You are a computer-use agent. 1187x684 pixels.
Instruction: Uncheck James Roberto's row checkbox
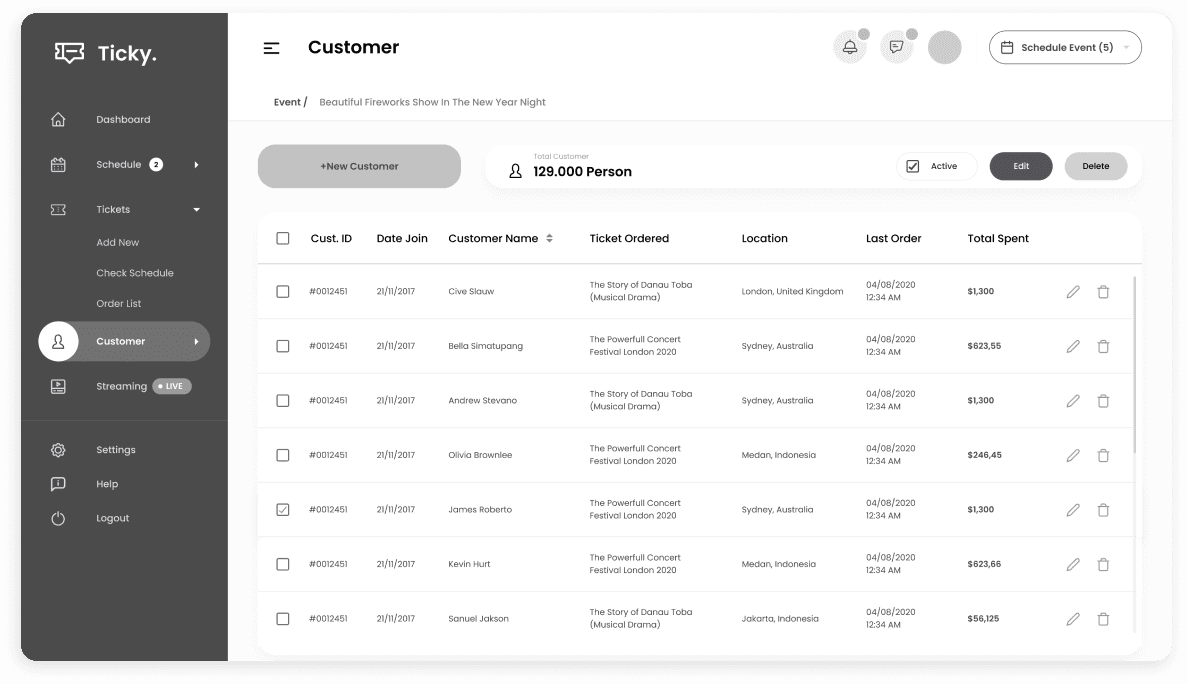tap(281, 509)
